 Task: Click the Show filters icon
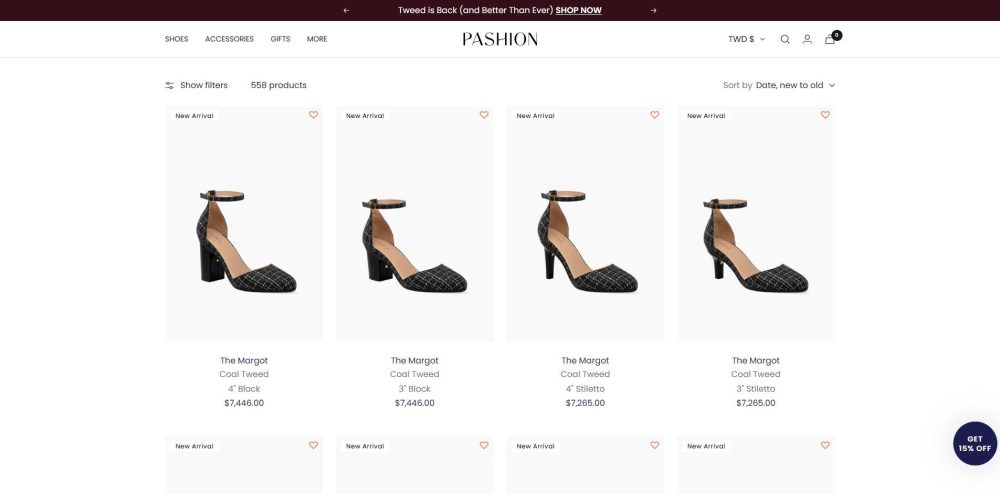[170, 85]
